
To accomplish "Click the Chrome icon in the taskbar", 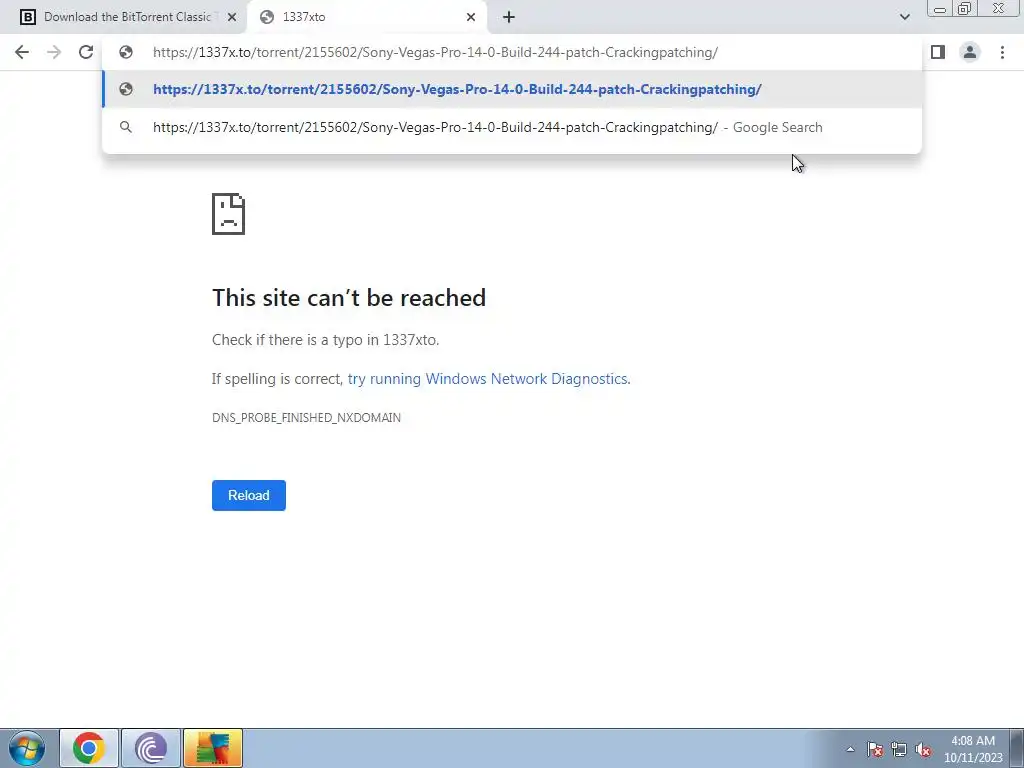I will (x=89, y=748).
